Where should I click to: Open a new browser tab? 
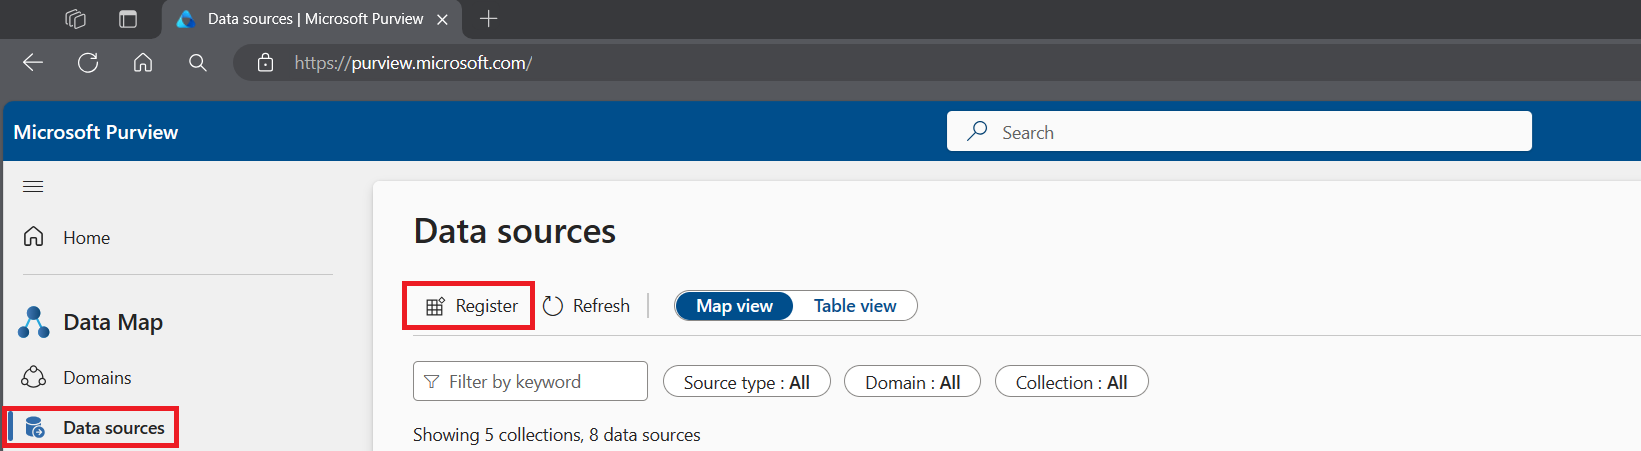[x=488, y=18]
